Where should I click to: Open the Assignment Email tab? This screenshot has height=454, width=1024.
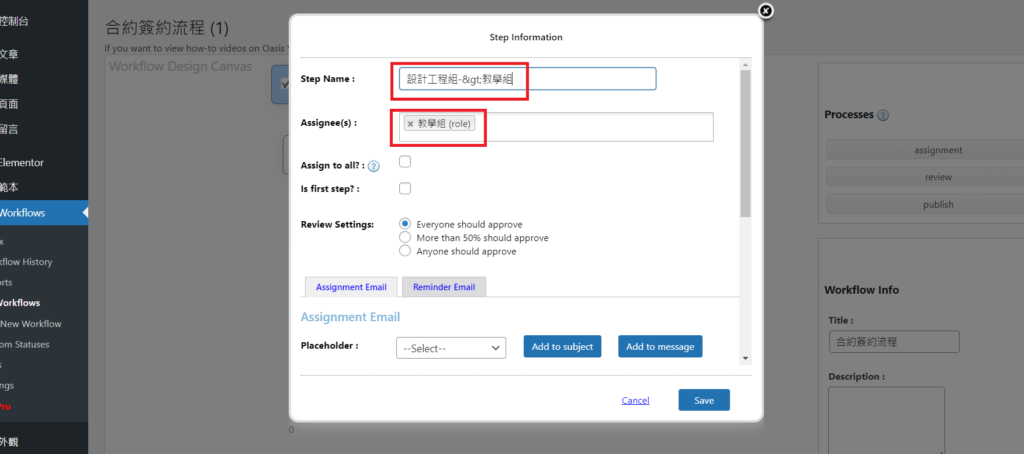[351, 287]
